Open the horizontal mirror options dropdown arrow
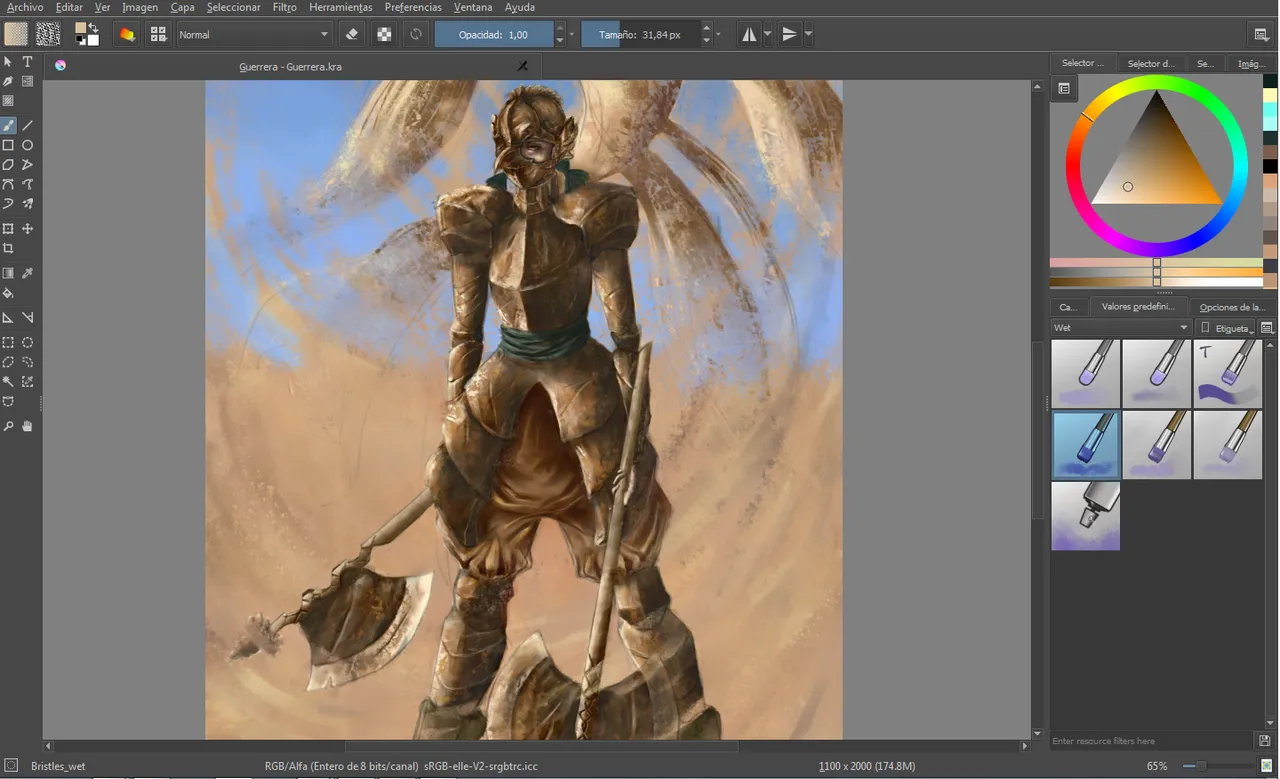1280x779 pixels. [768, 34]
